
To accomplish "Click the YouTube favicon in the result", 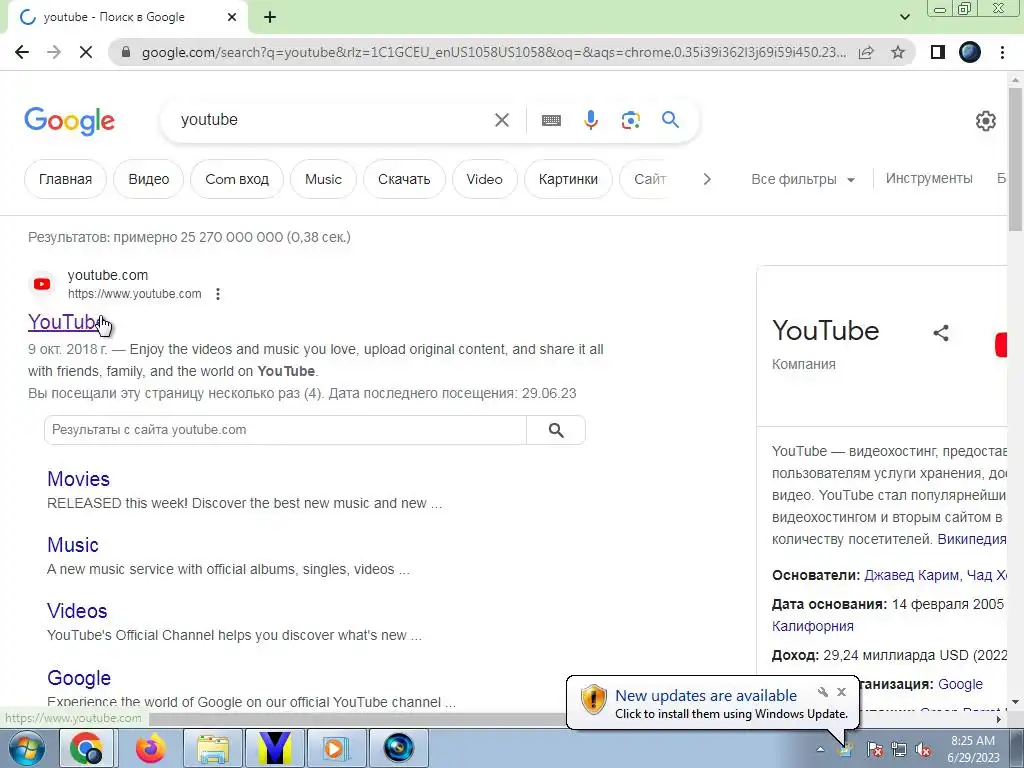I will (x=42, y=284).
